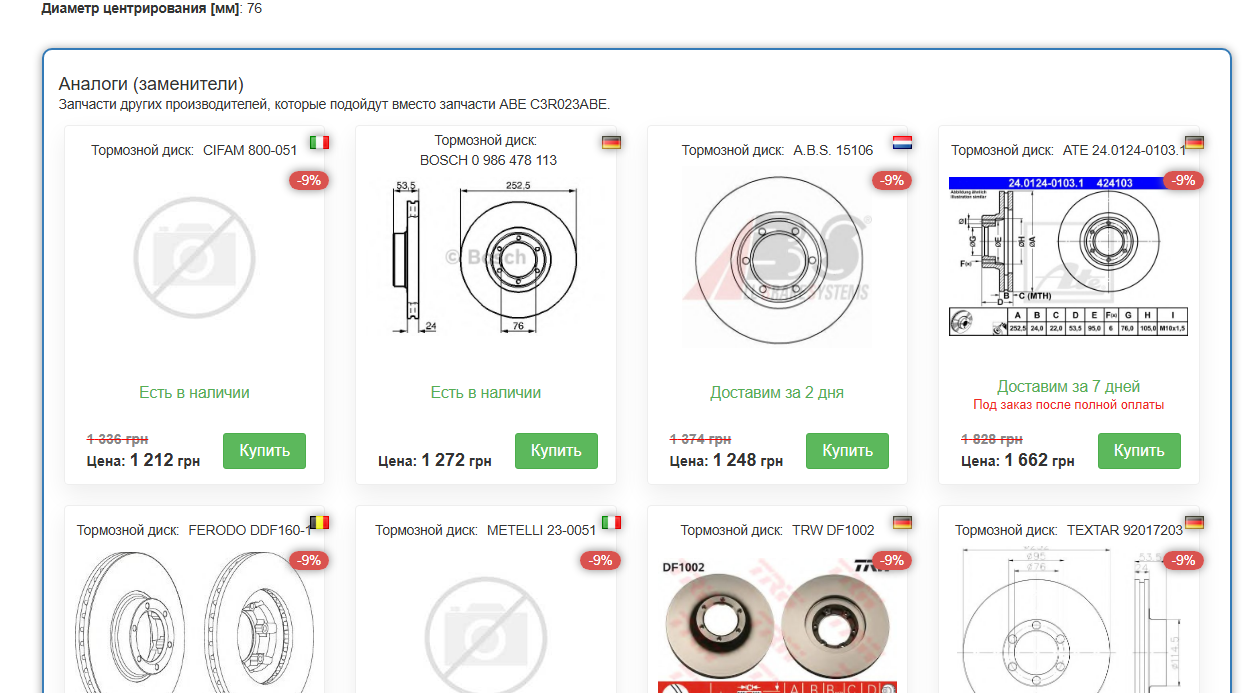Viewport: 1252px width, 693px height.
Task: Click the Italian flag on the CIFAM 800-051 card
Action: tap(319, 142)
